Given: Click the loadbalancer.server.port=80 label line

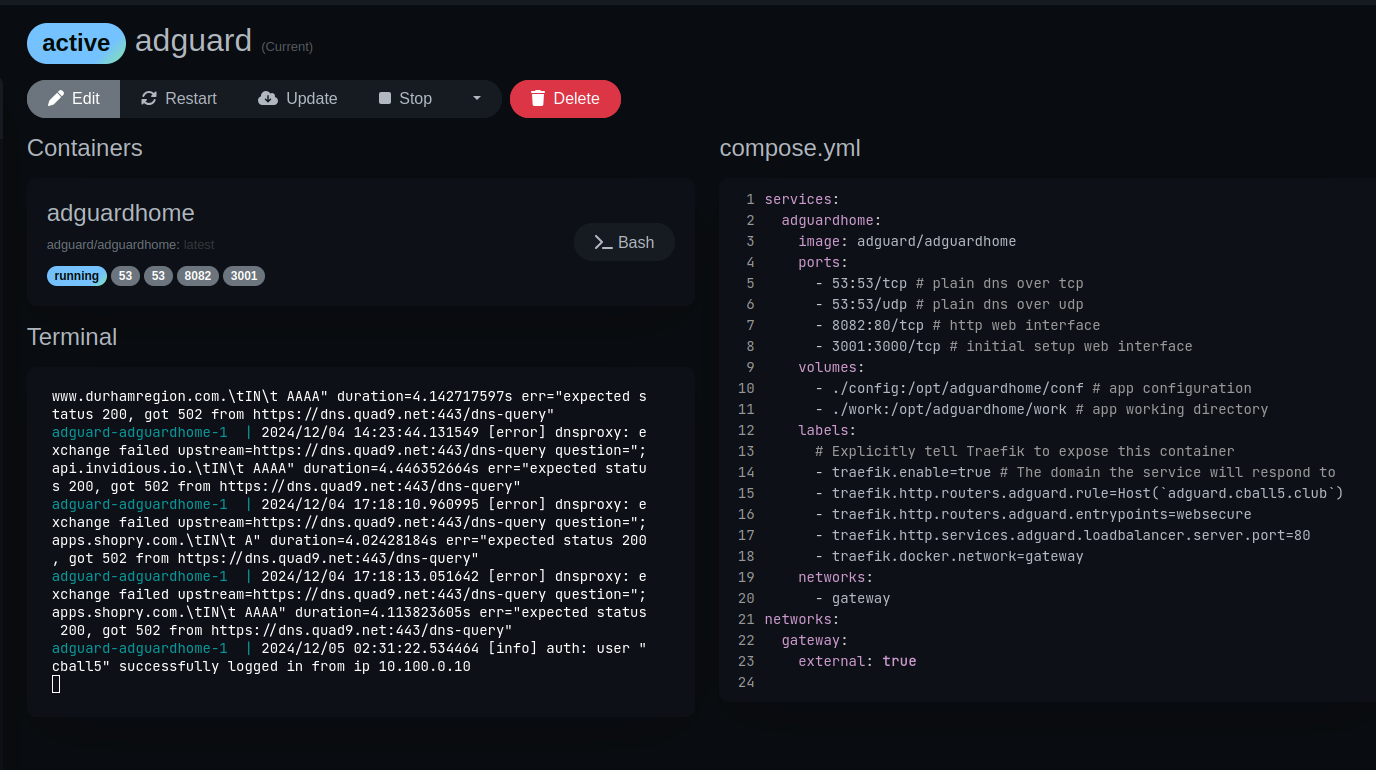Looking at the screenshot, I should pyautogui.click(x=1063, y=535).
